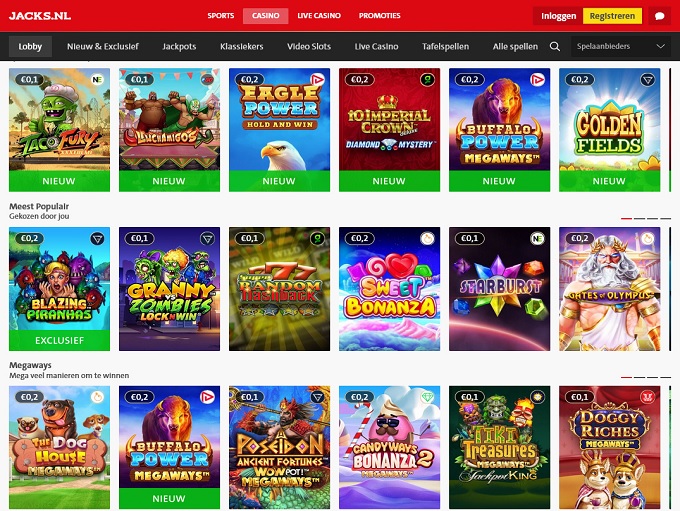Open the chat bubble icon

pyautogui.click(x=660, y=16)
